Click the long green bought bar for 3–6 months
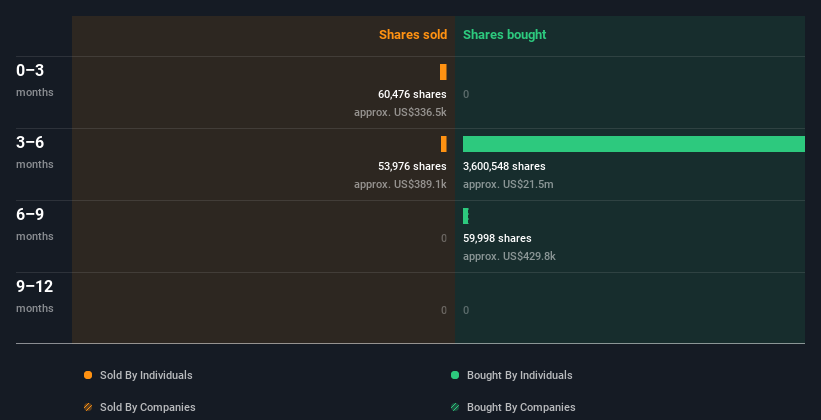 point(634,144)
